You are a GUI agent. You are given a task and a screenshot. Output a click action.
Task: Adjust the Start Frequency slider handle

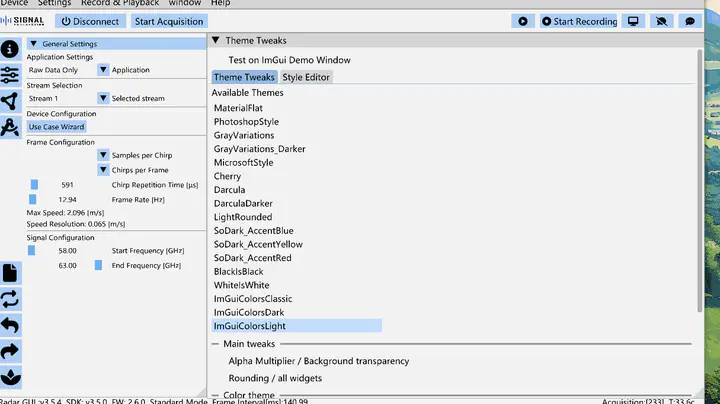pyautogui.click(x=31, y=250)
